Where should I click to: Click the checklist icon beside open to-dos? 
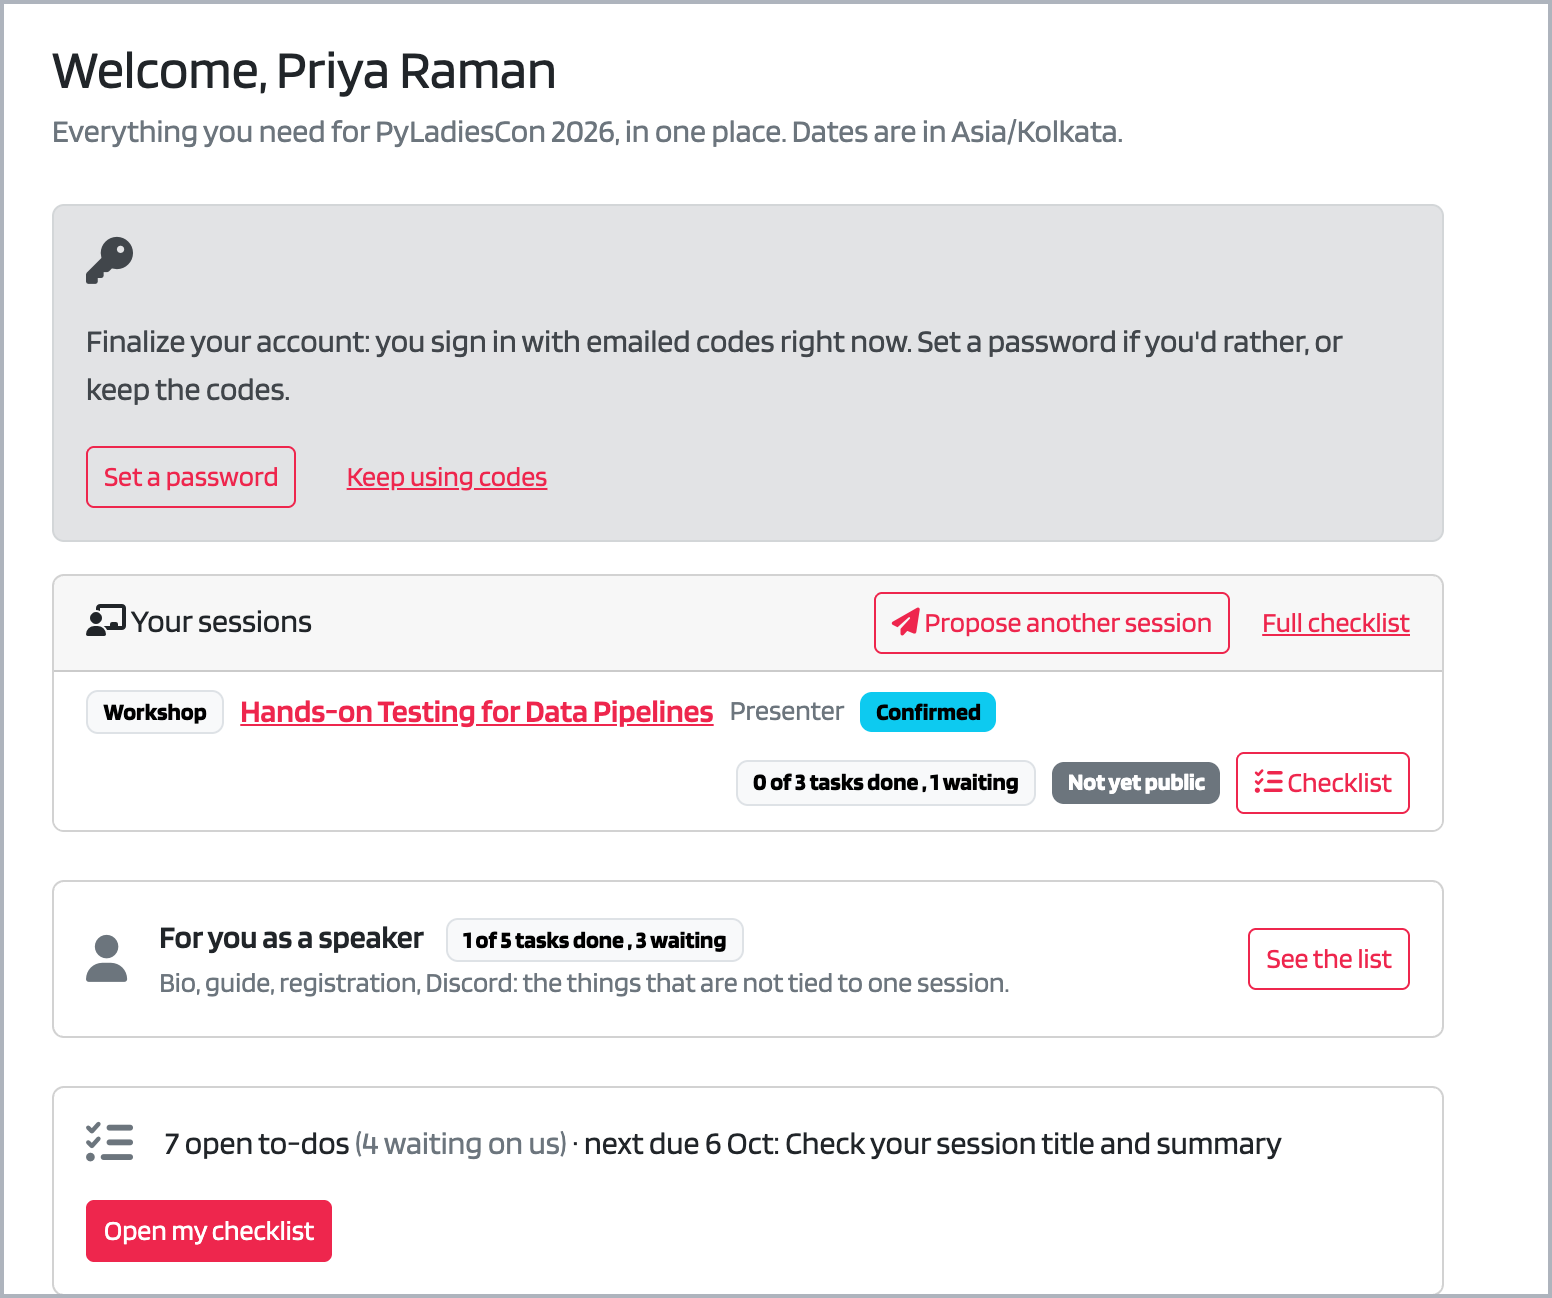(110, 1142)
